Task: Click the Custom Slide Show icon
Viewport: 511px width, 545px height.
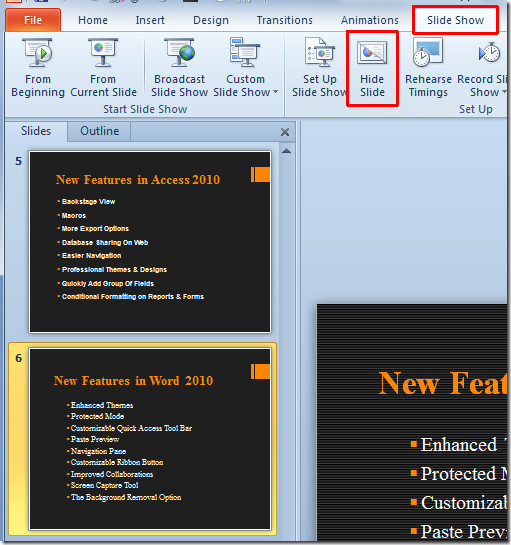Action: (245, 52)
